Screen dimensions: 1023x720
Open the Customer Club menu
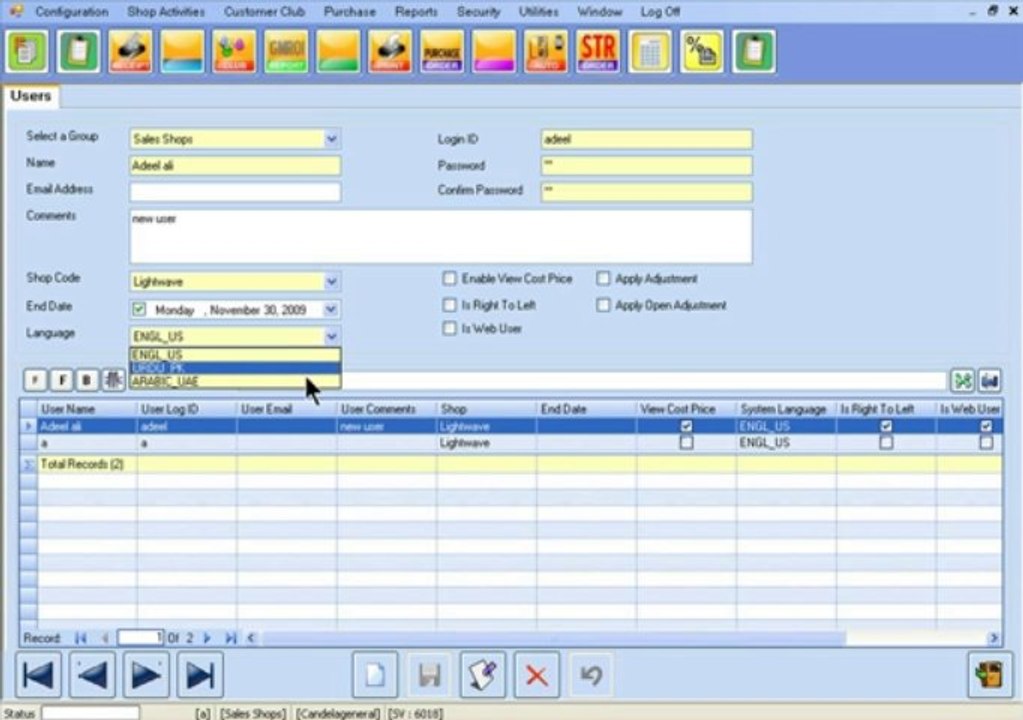pyautogui.click(x=264, y=12)
